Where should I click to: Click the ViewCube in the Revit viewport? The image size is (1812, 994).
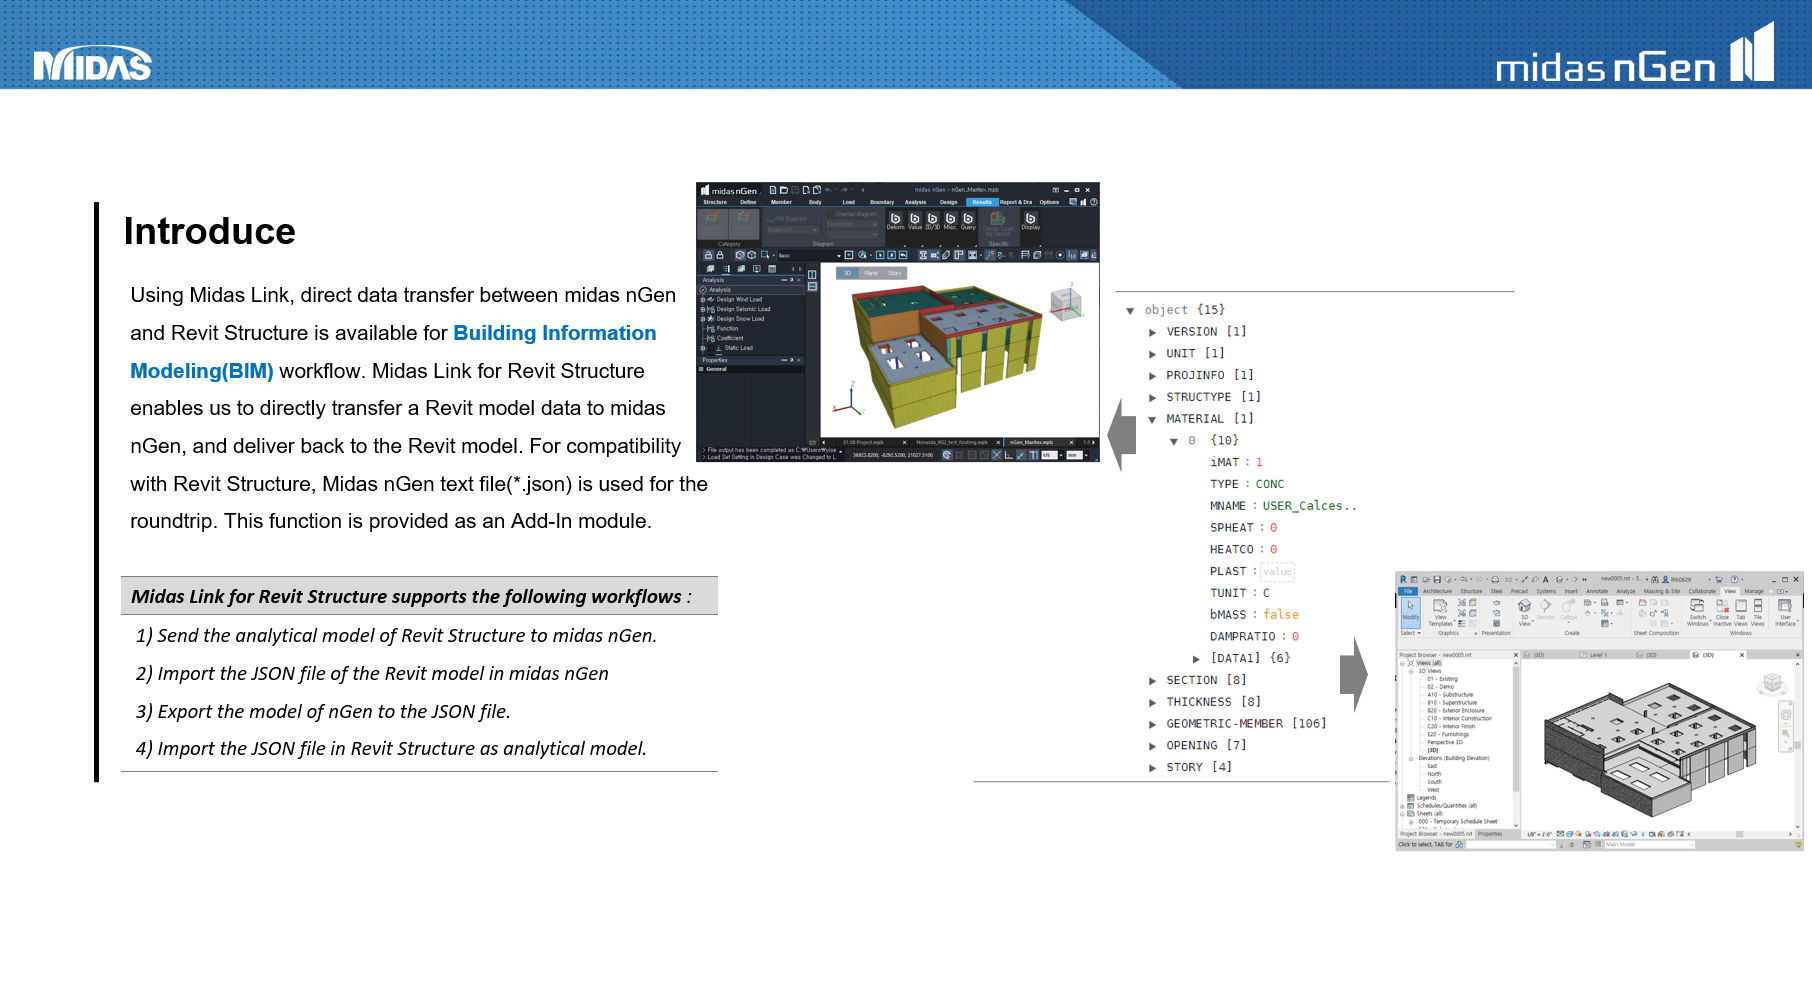pyautogui.click(x=1772, y=683)
